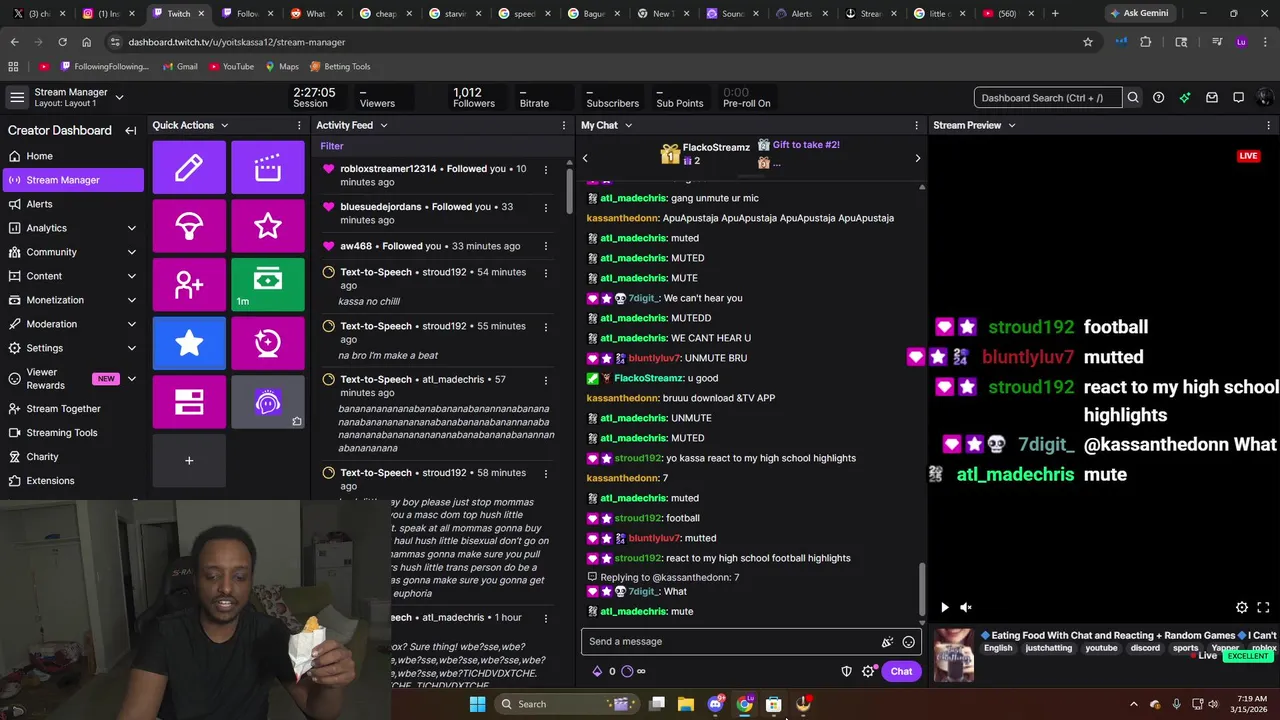Expand the Activity Feed header dropdown
Image resolution: width=1280 pixels, height=720 pixels.
coord(383,125)
